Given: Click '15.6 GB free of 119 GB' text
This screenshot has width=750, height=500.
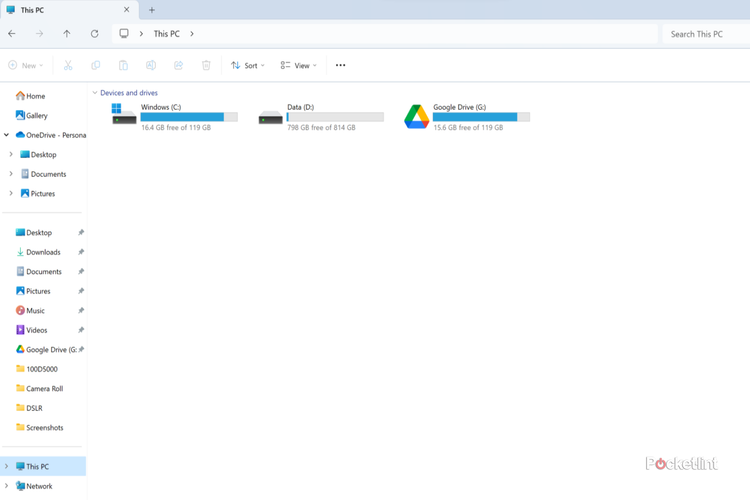Looking at the screenshot, I should (x=468, y=127).
